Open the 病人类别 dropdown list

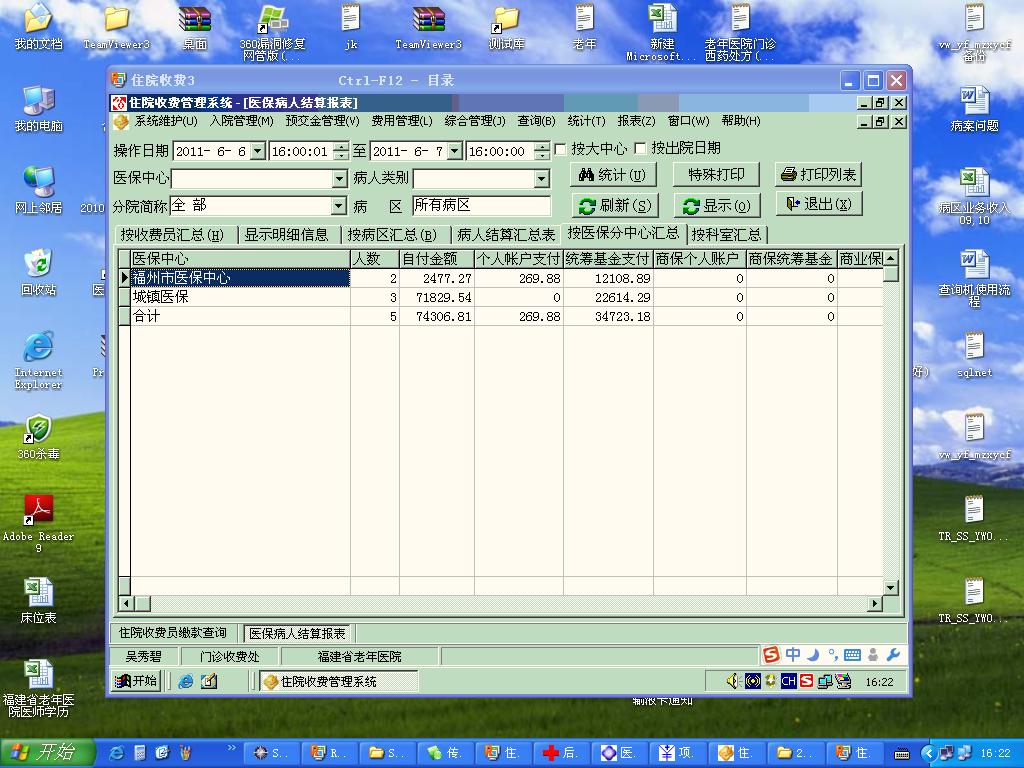click(x=541, y=179)
